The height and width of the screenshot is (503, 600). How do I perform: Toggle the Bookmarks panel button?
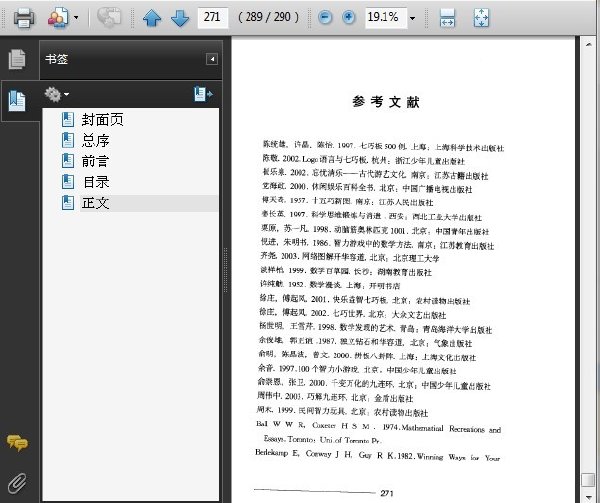pyautogui.click(x=17, y=101)
